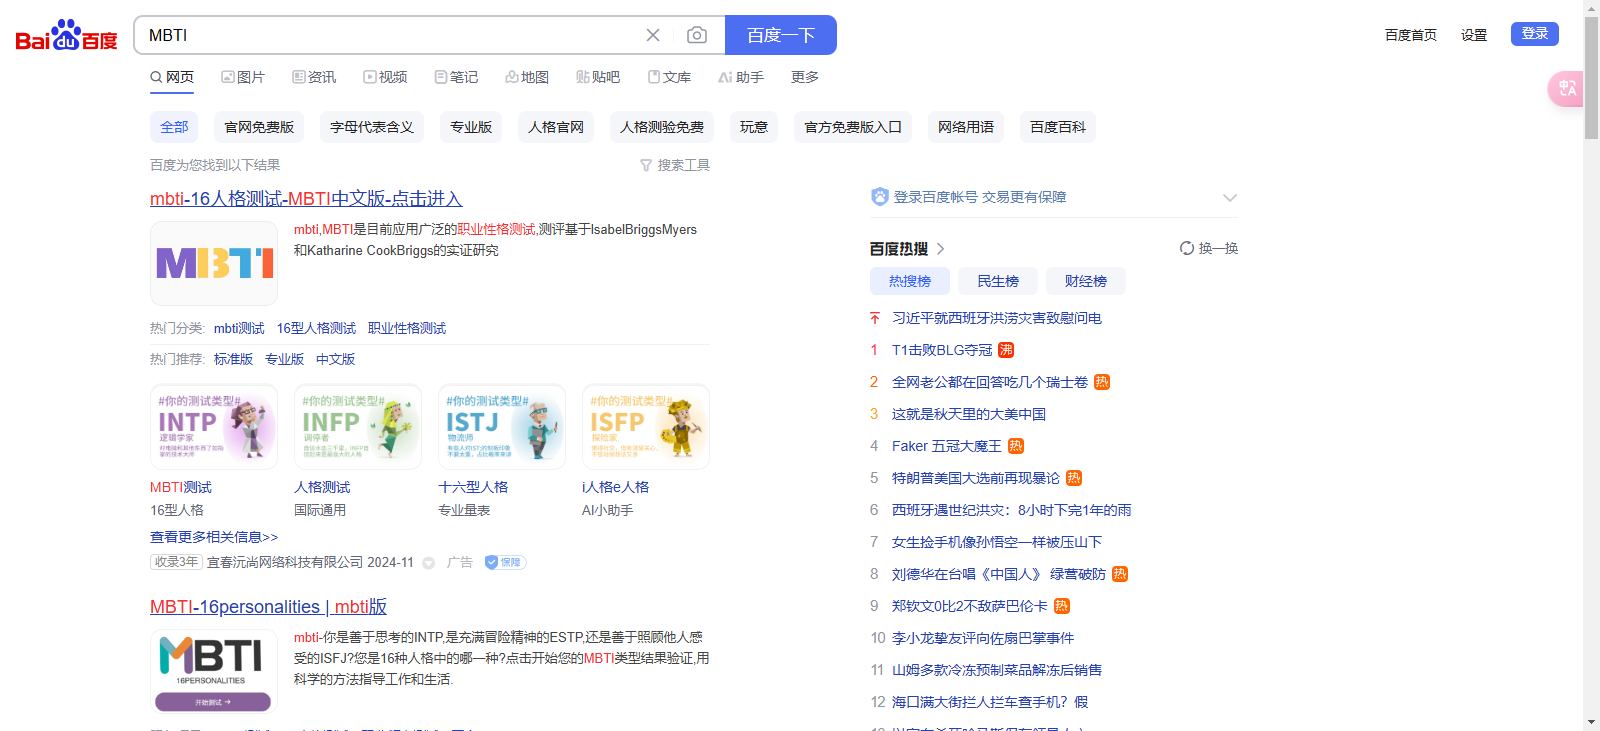Click the 百度一下 search button
Screen dimensions: 1600x731
[781, 35]
